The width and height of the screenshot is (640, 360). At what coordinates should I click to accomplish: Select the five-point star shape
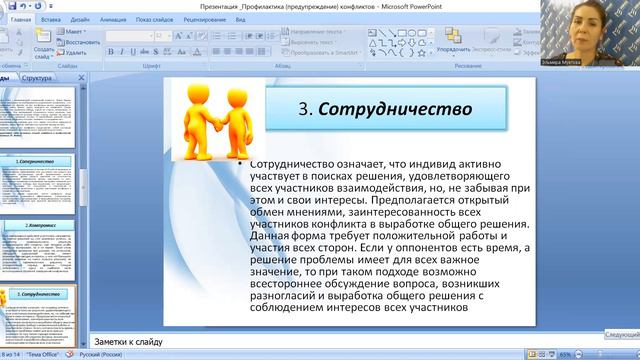(422, 53)
